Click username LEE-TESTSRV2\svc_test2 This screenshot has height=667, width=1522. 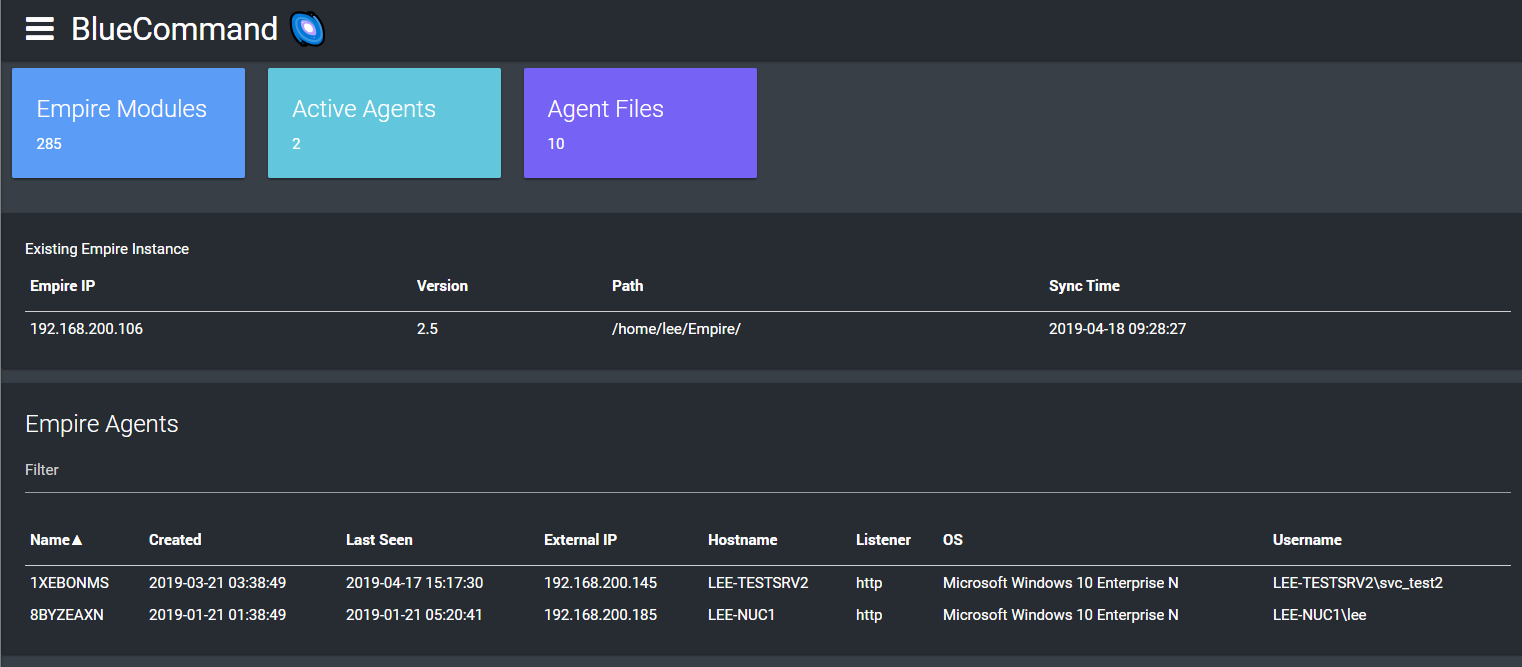point(1357,583)
